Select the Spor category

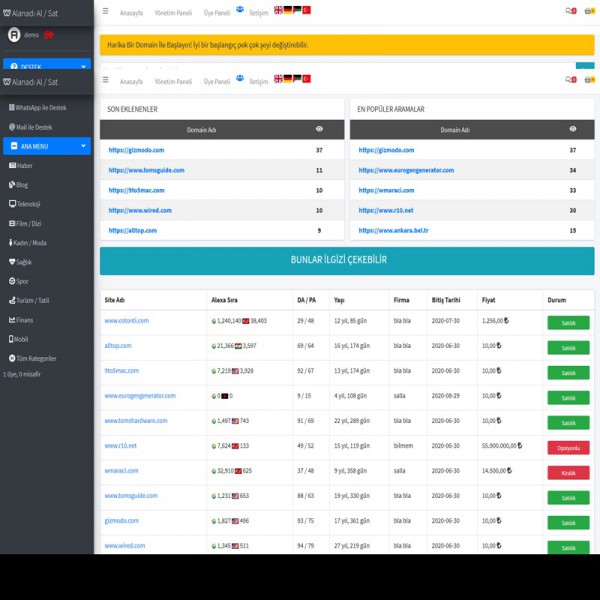pyautogui.click(x=18, y=281)
